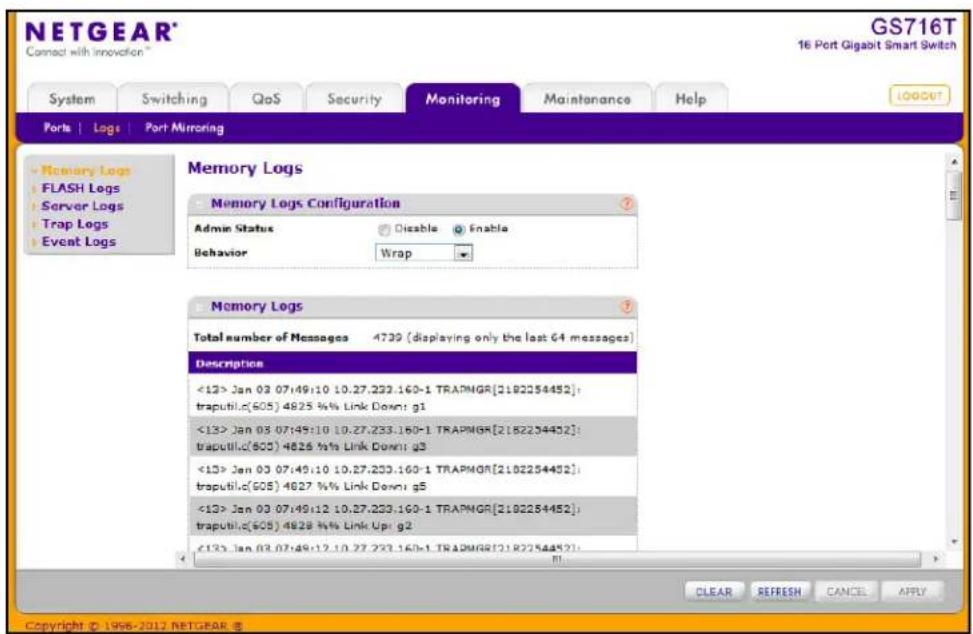Click the Total number of Messages value 4739
Image resolution: width=973 pixels, height=634 pixels.
tap(387, 337)
